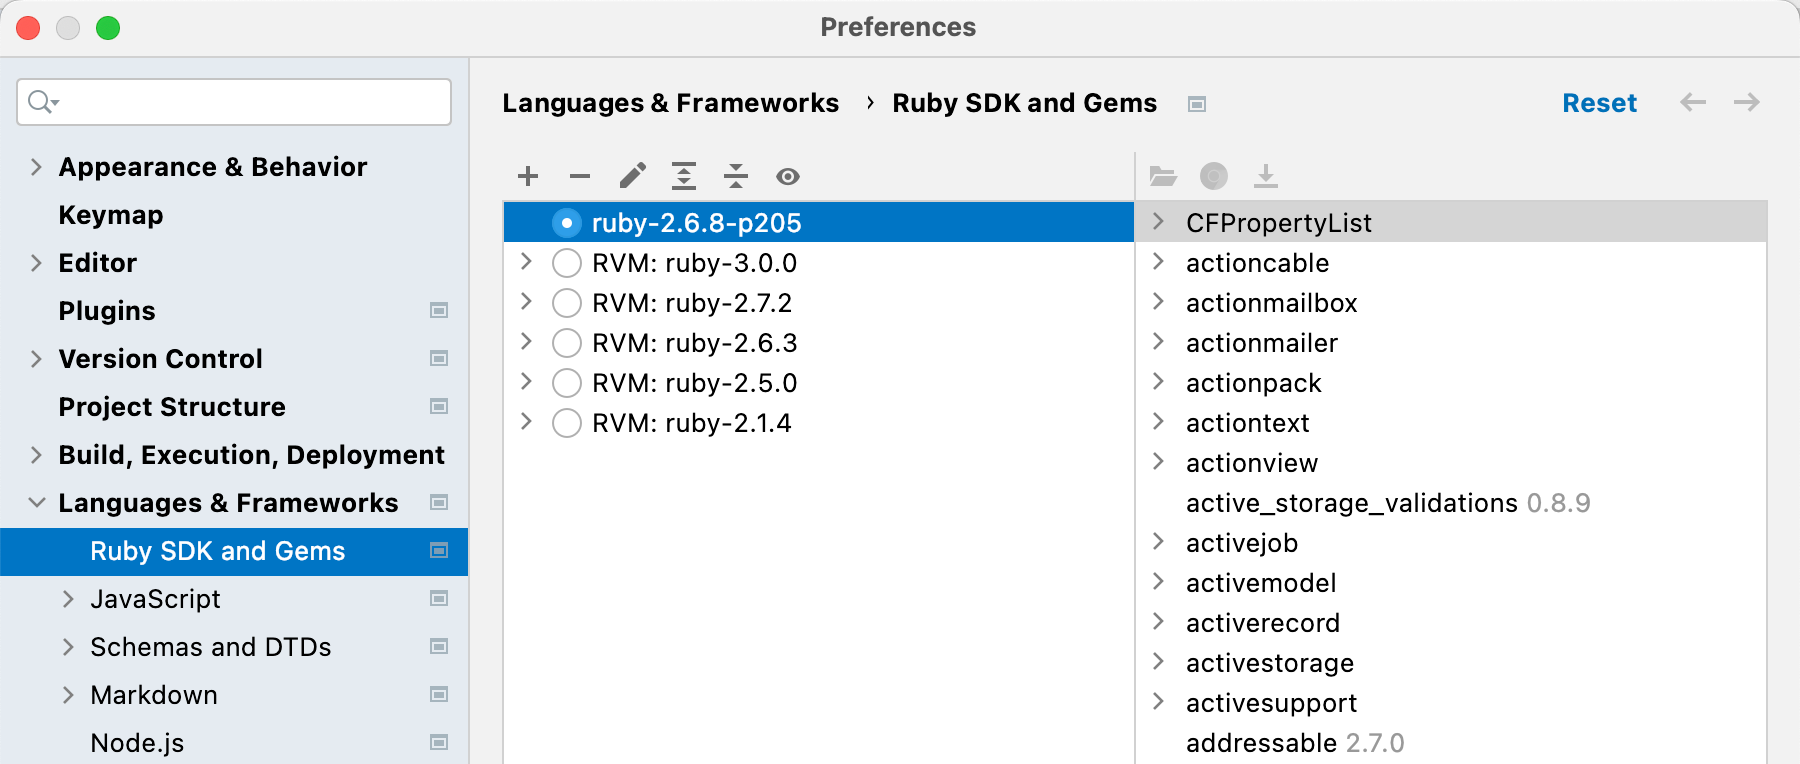Add a new Ruby SDK with plus icon
Image resolution: width=1800 pixels, height=764 pixels.
(x=528, y=177)
